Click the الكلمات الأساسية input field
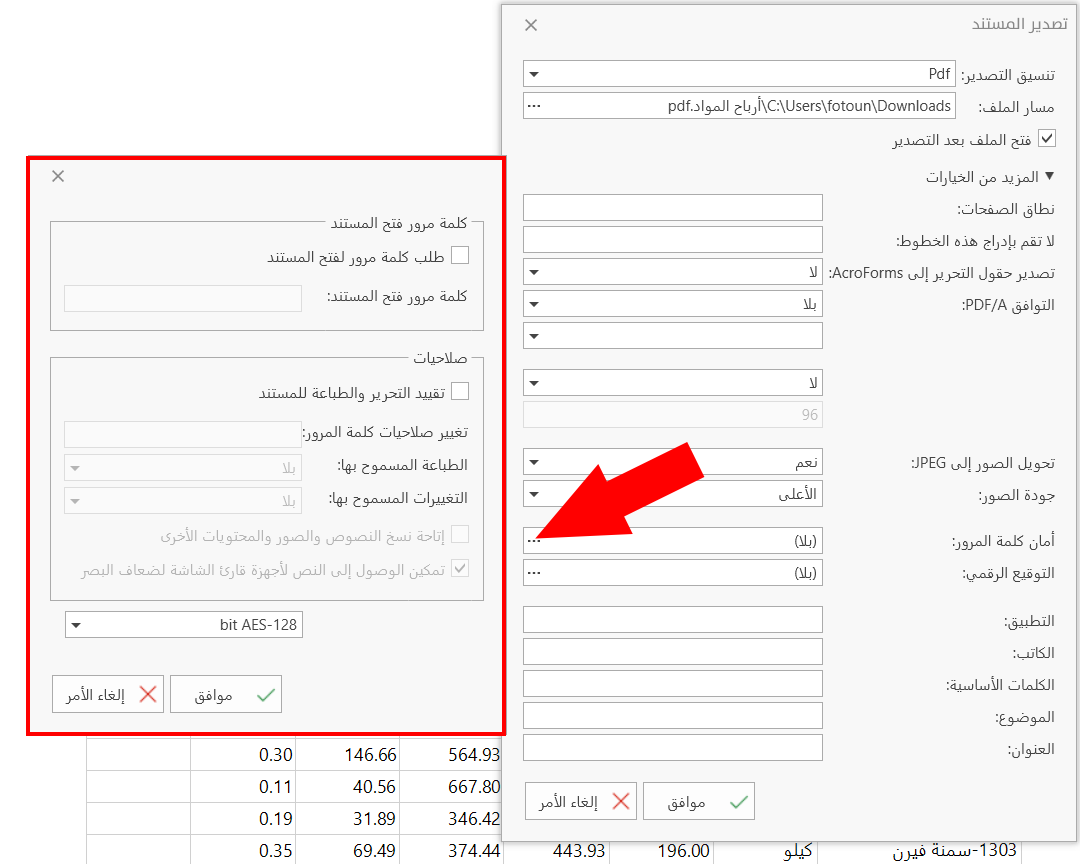This screenshot has width=1080, height=864. tap(673, 683)
